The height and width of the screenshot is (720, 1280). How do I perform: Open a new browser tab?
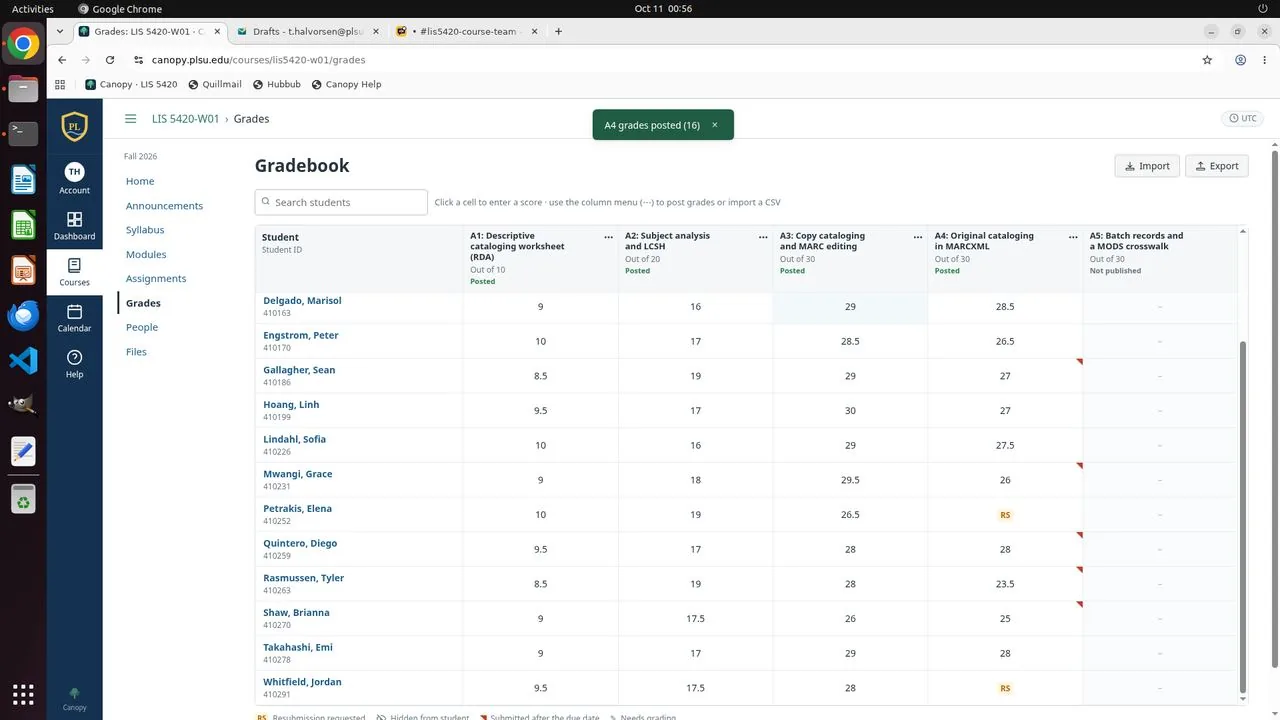[x=558, y=31]
